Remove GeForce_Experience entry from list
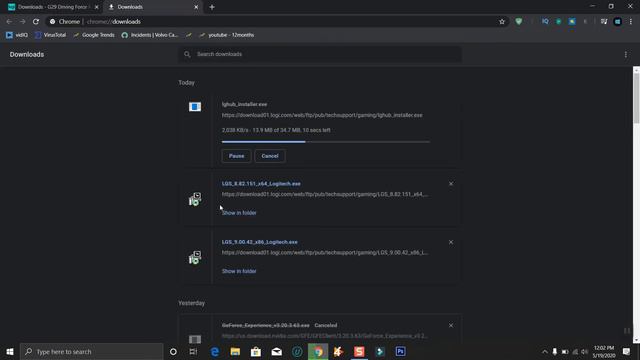The image size is (640, 360). (451, 325)
